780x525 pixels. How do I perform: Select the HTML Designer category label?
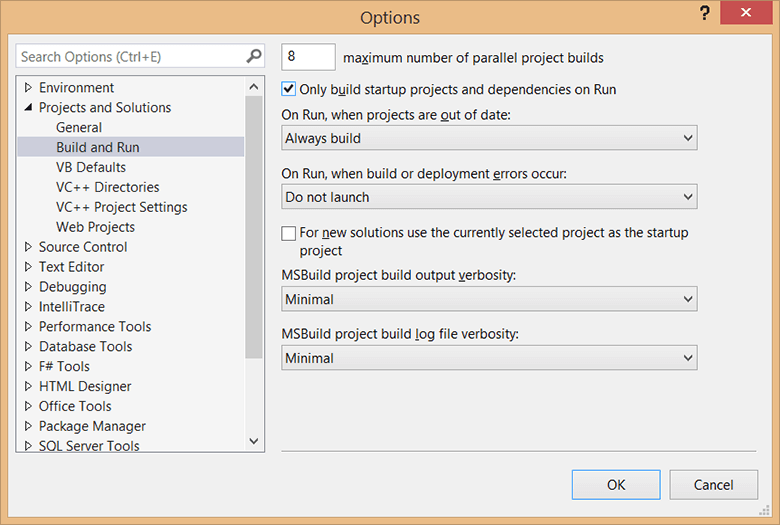pyautogui.click(x=85, y=386)
